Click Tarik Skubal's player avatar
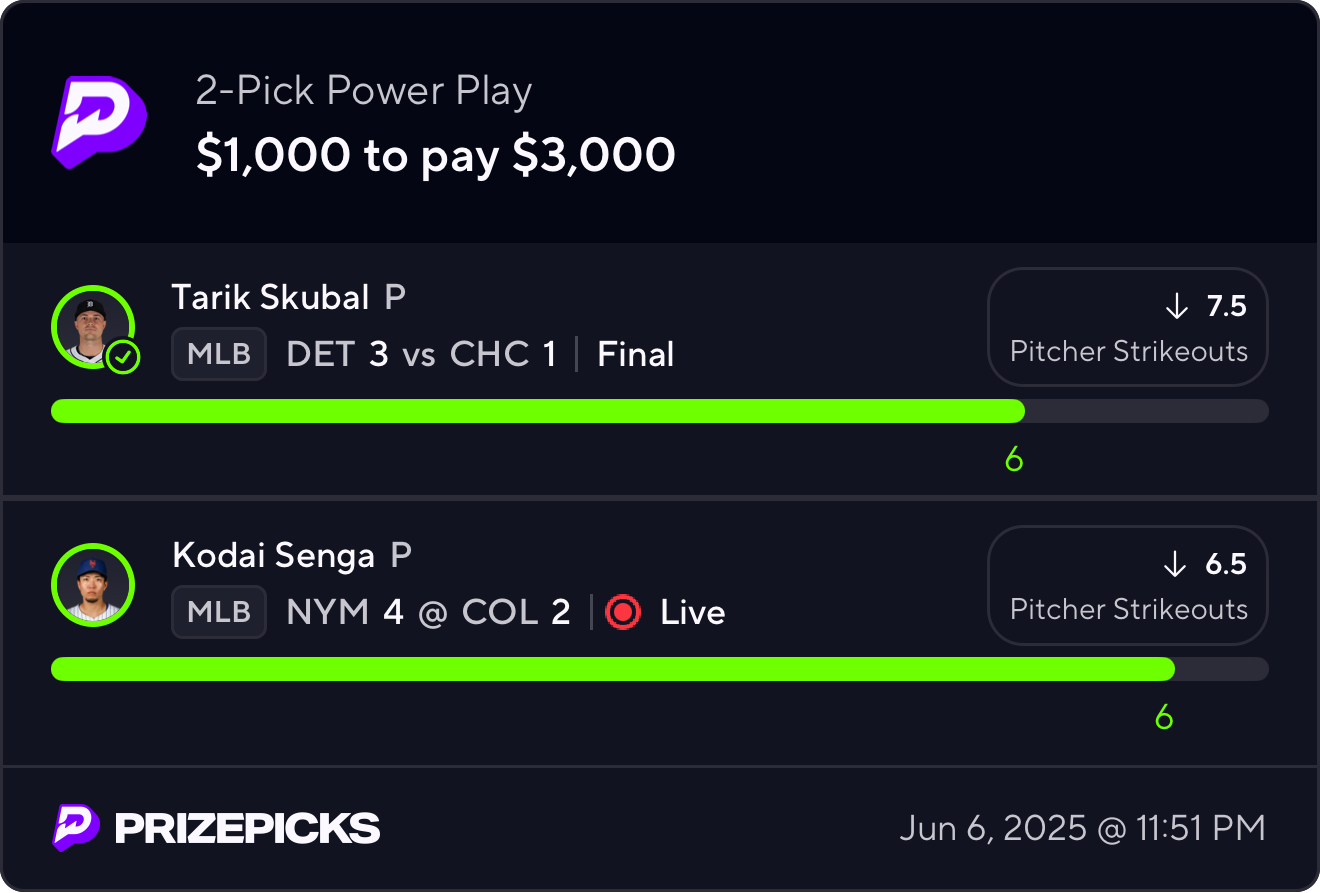Screen dimensions: 1320x893 90,325
